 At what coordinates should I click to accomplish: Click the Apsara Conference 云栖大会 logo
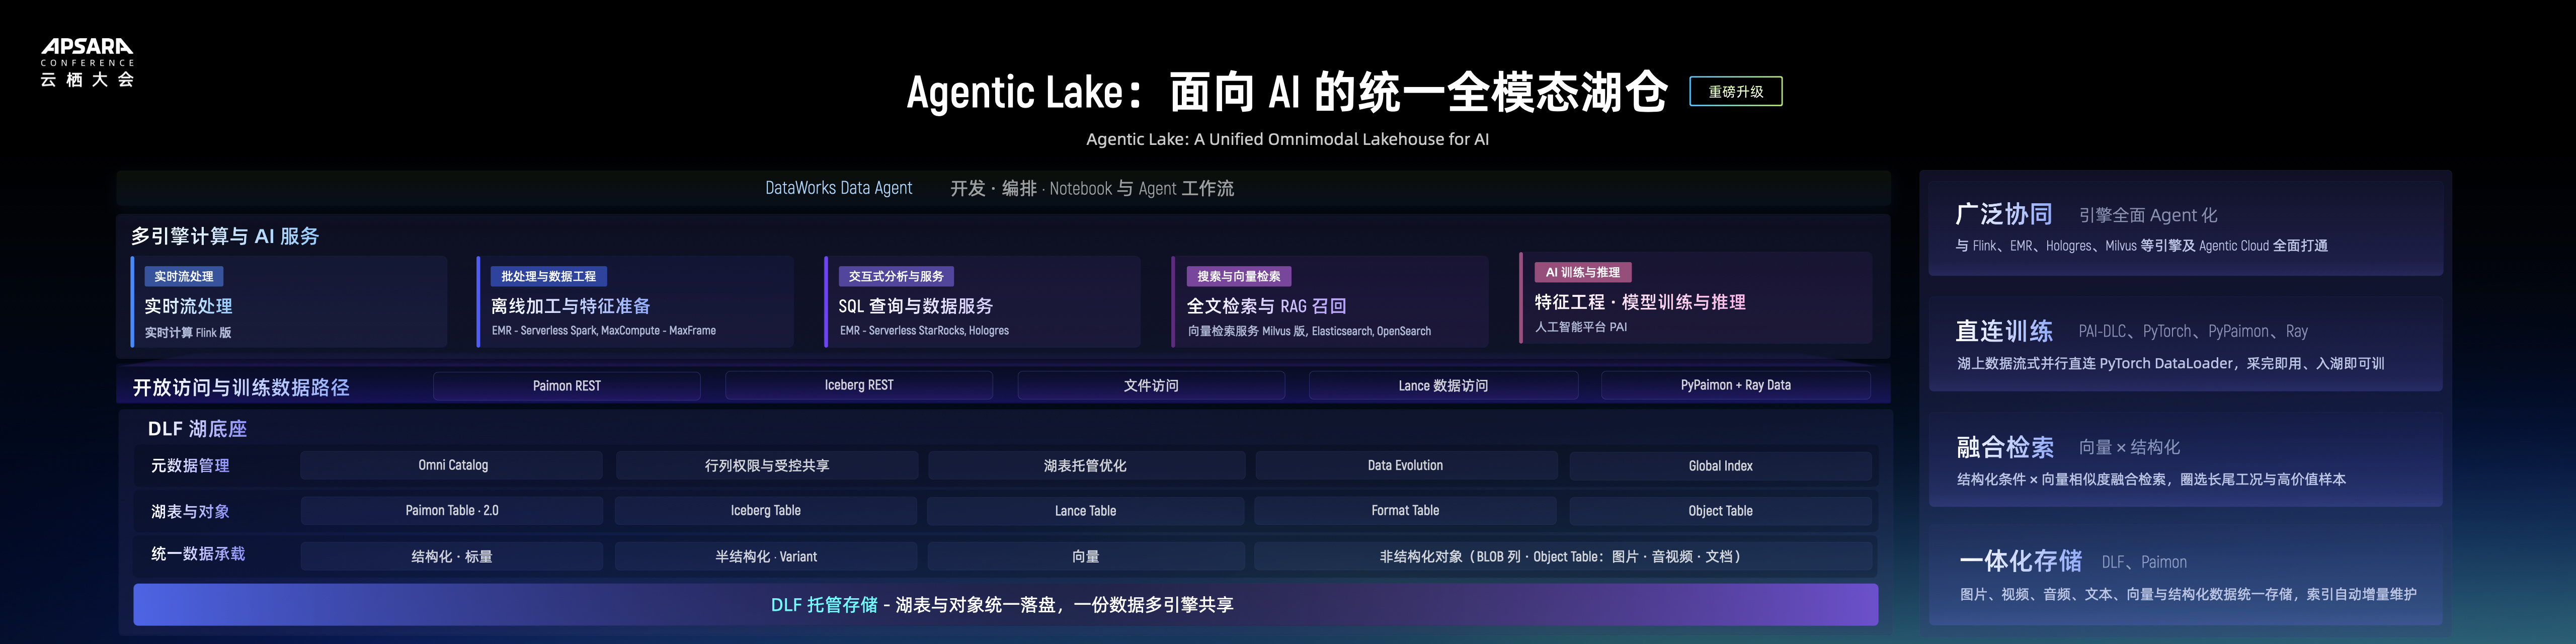(87, 62)
